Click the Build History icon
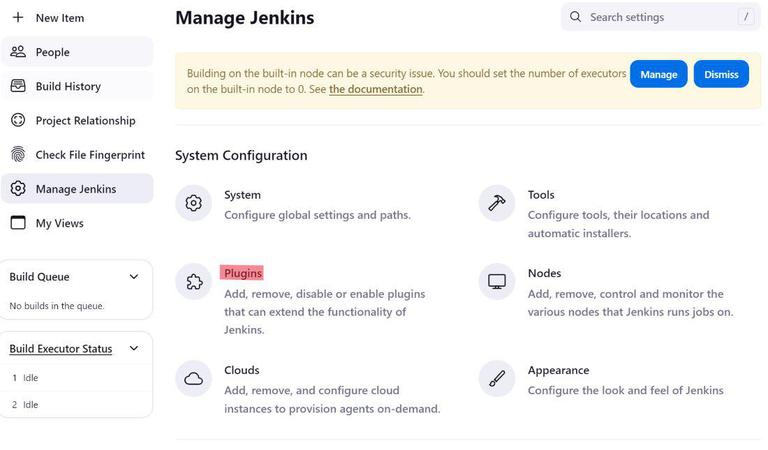Viewport: 768px width, 450px height. [x=18, y=86]
